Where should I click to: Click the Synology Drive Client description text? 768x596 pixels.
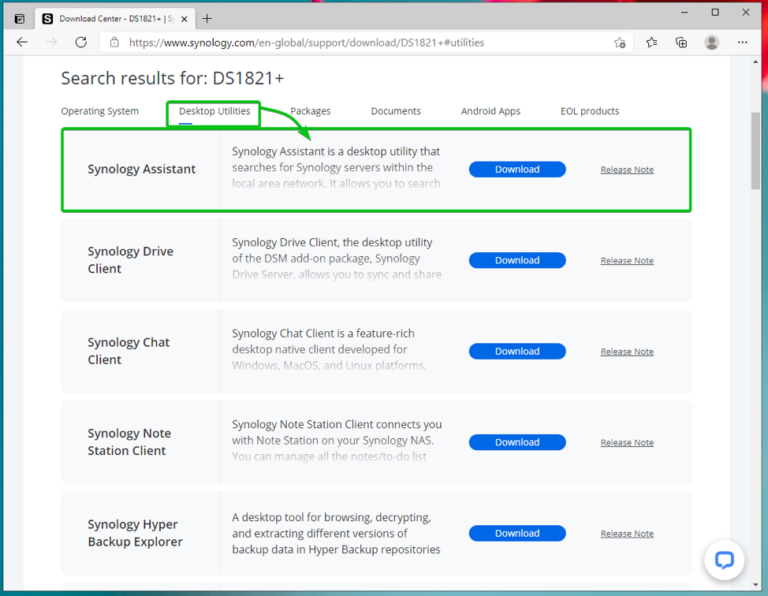pos(336,259)
